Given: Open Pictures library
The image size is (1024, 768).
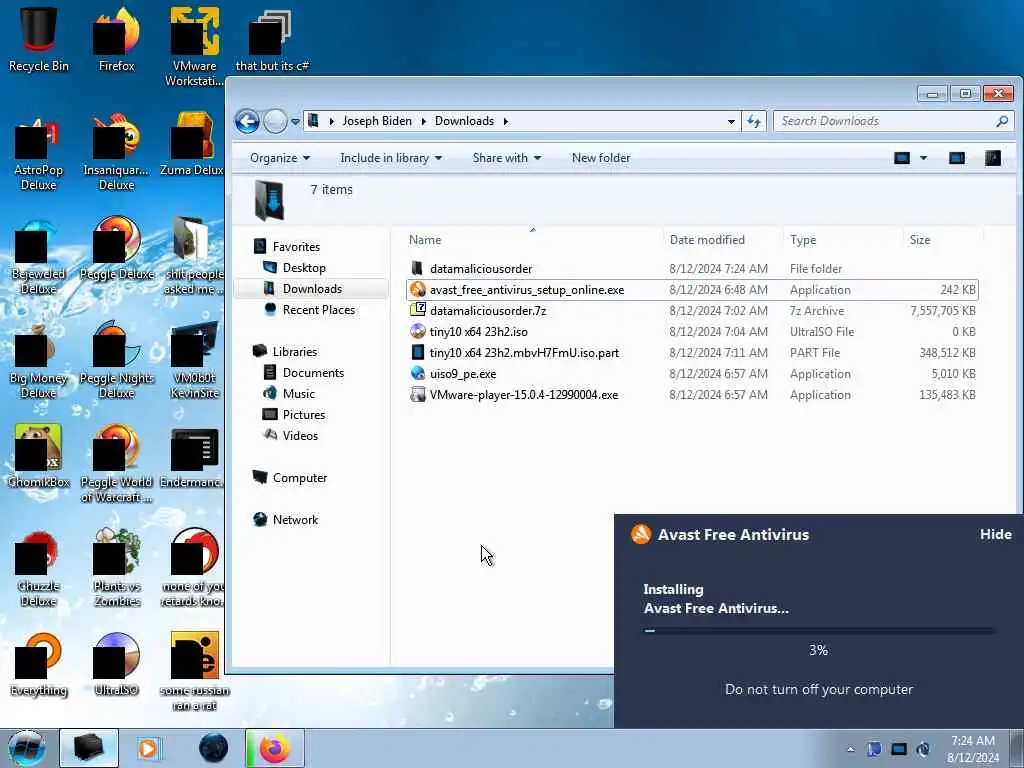Looking at the screenshot, I should (304, 414).
